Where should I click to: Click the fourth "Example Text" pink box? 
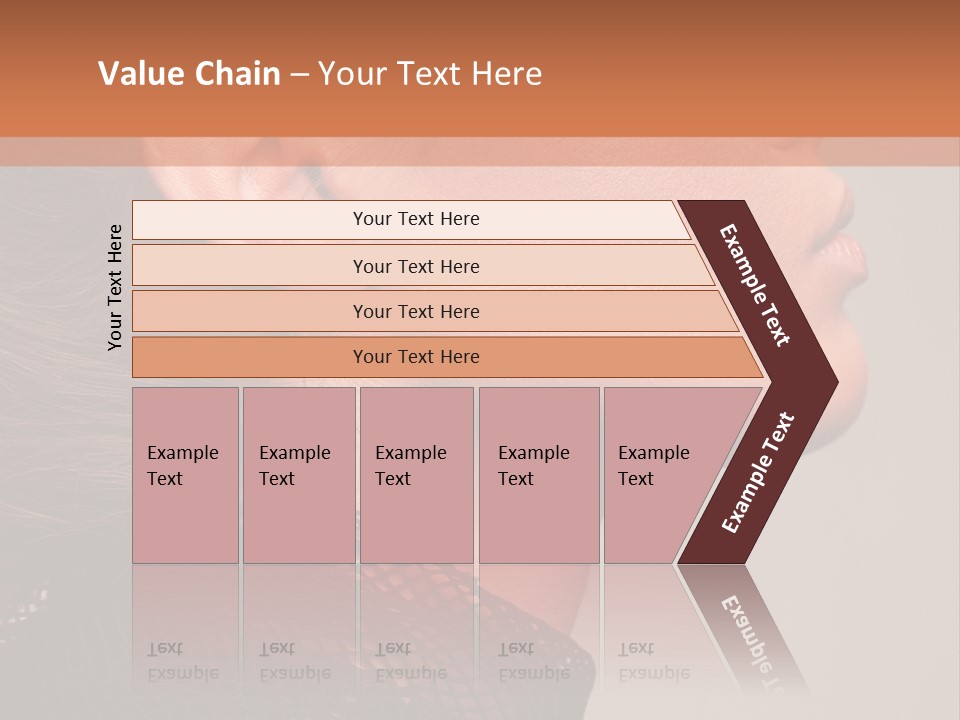click(538, 474)
